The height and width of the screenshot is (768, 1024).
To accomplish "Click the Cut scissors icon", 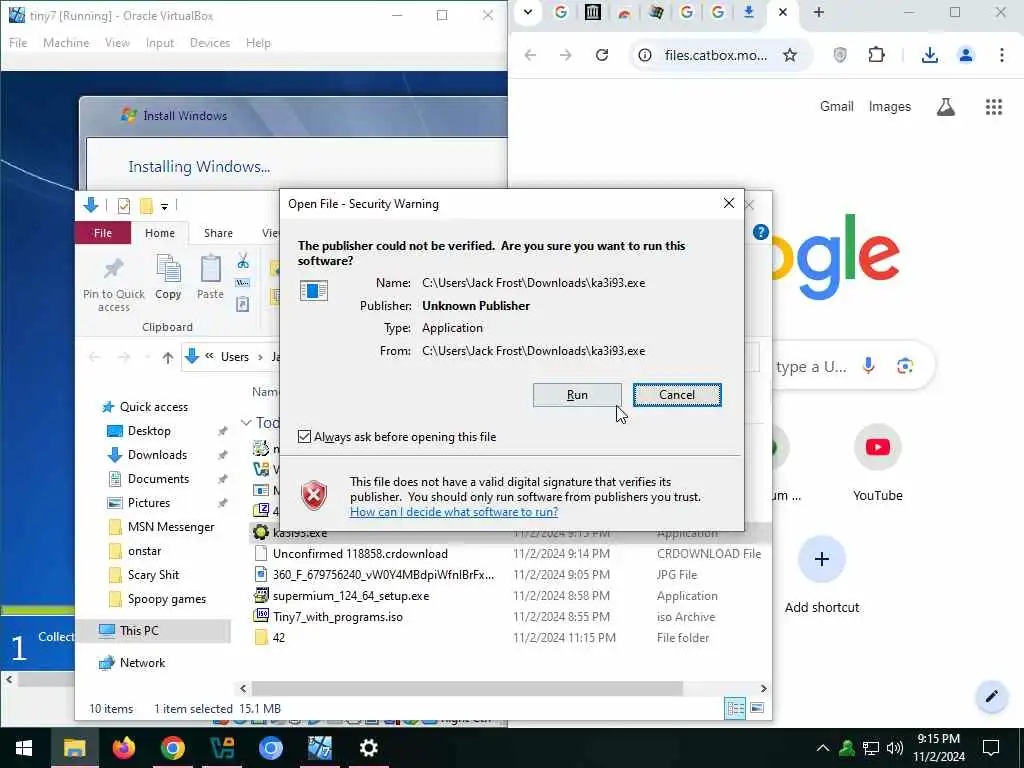I will (x=243, y=261).
